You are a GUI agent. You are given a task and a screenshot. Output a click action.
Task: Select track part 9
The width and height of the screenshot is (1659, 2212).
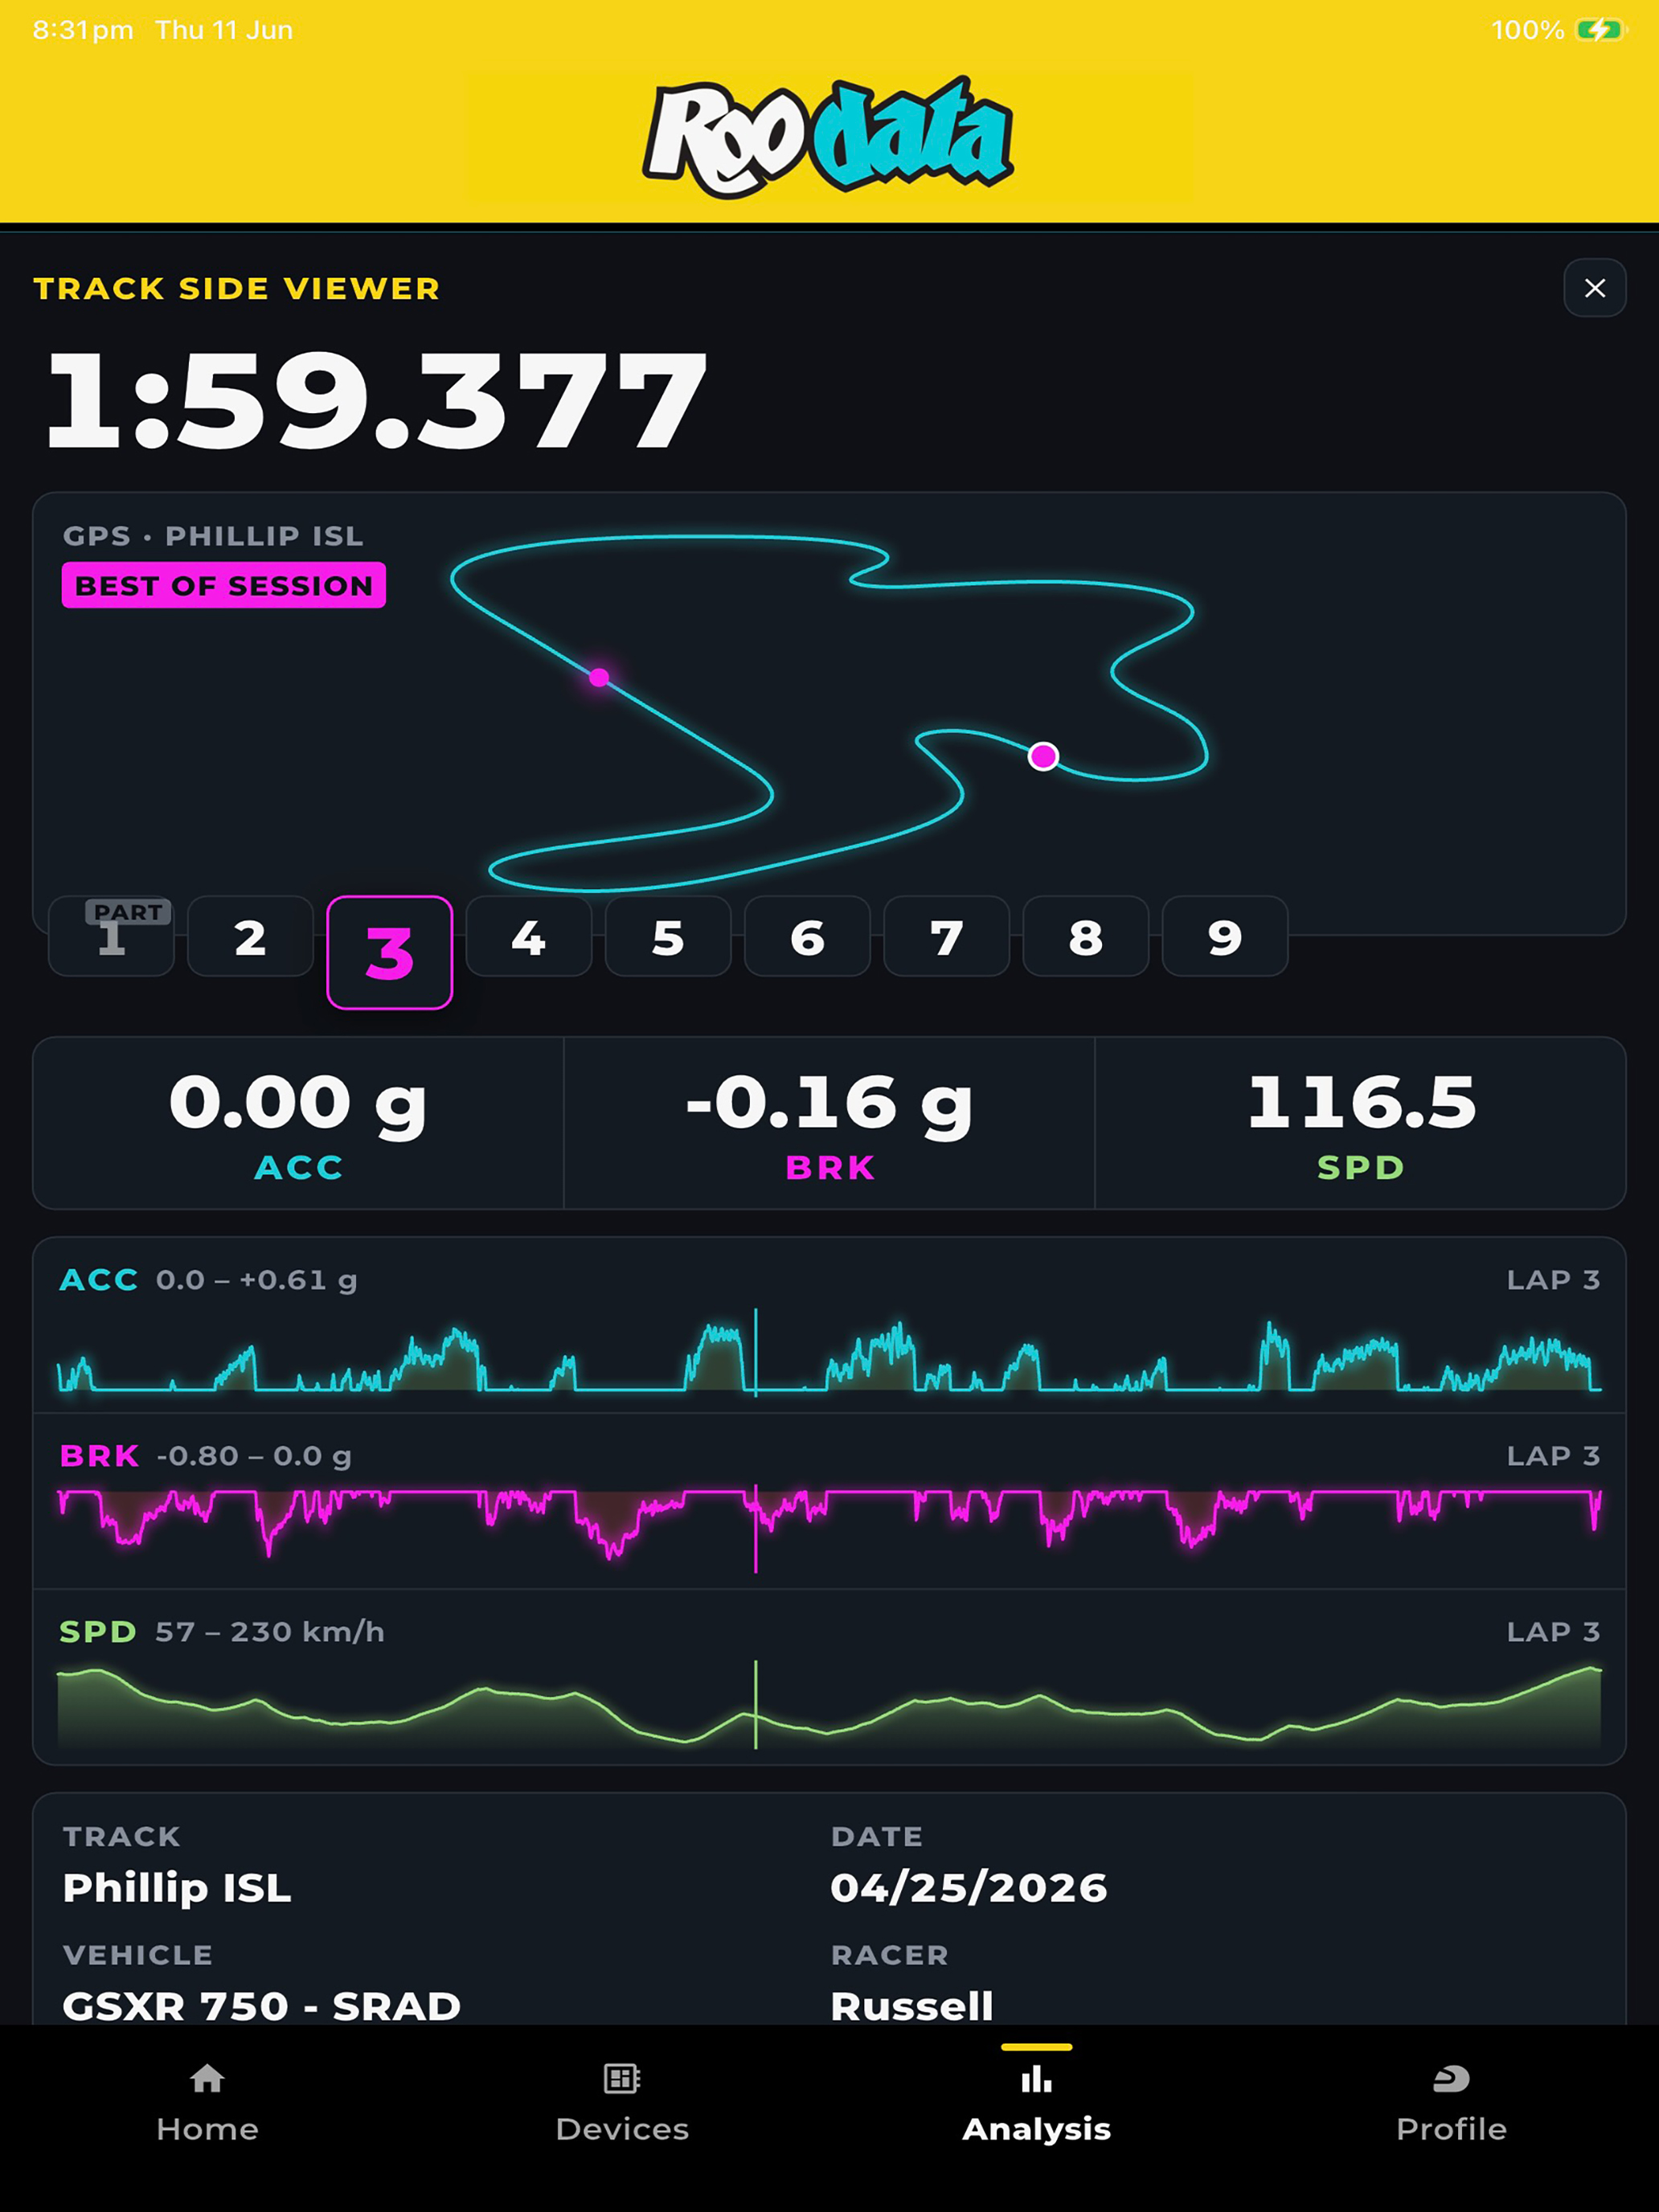coord(1225,936)
